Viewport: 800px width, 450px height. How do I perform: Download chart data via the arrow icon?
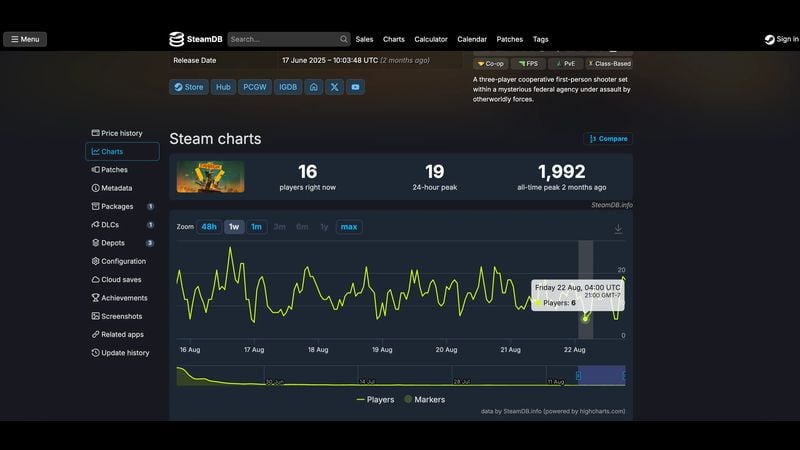click(x=618, y=228)
